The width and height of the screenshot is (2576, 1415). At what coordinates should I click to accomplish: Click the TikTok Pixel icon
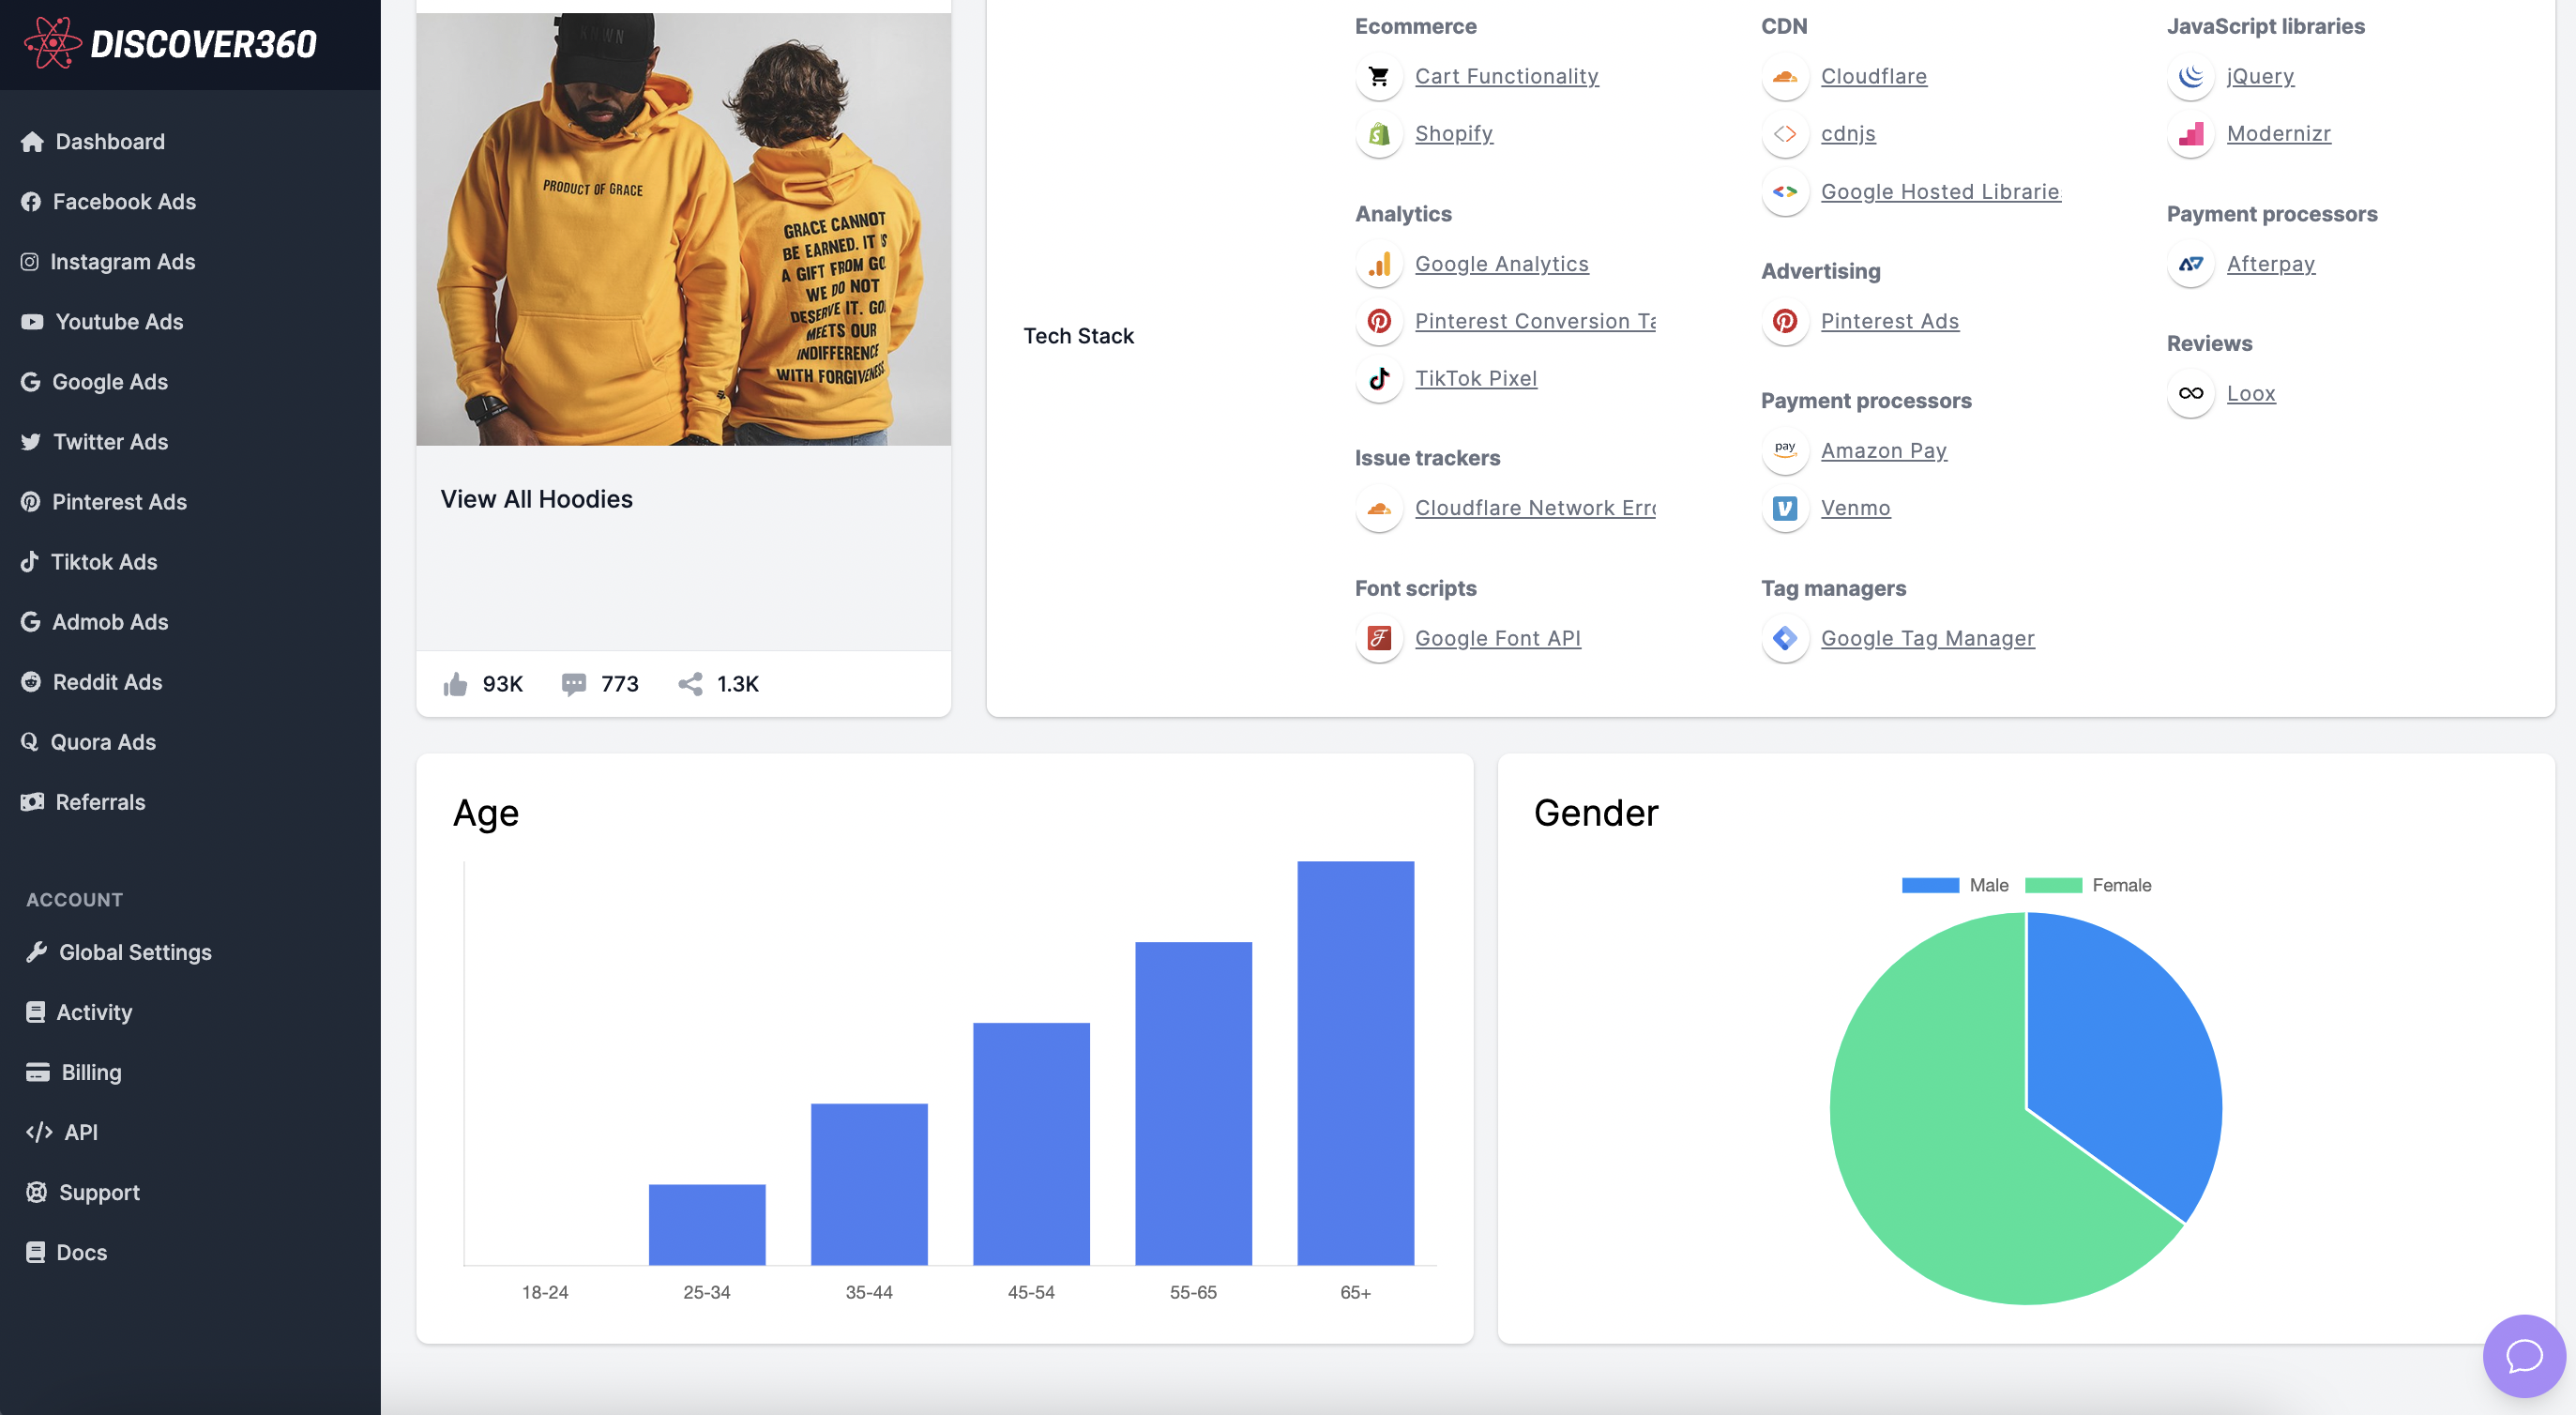click(x=1379, y=379)
